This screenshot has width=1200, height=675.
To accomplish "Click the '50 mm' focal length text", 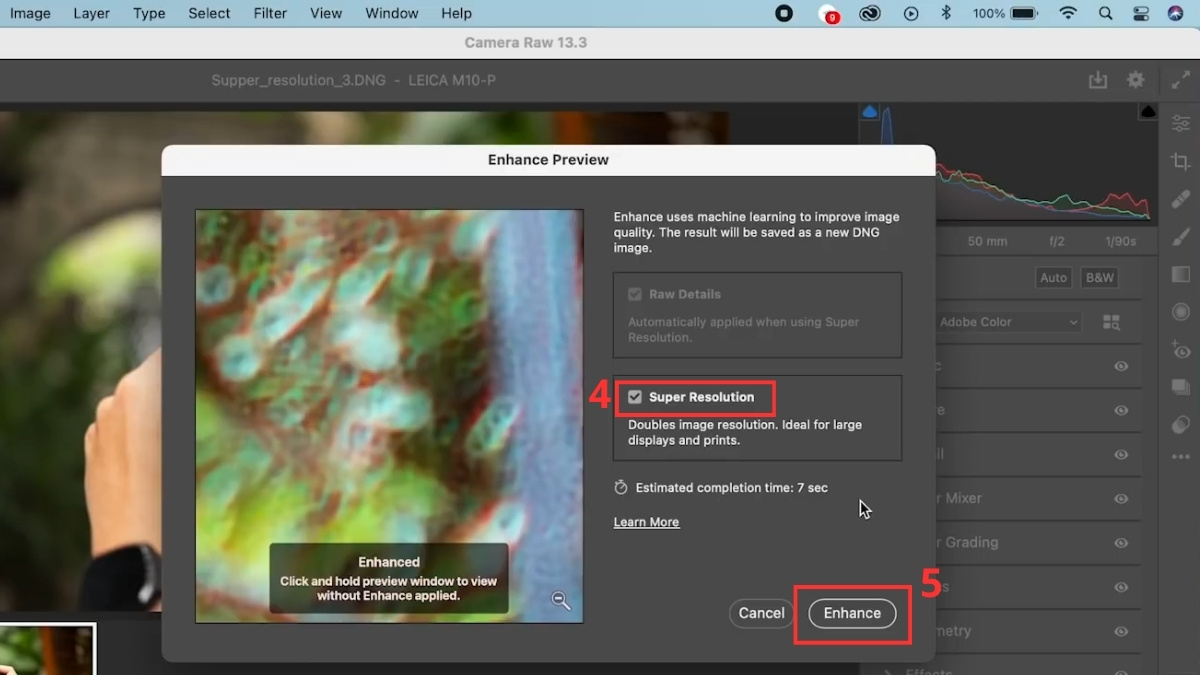I will [x=987, y=242].
